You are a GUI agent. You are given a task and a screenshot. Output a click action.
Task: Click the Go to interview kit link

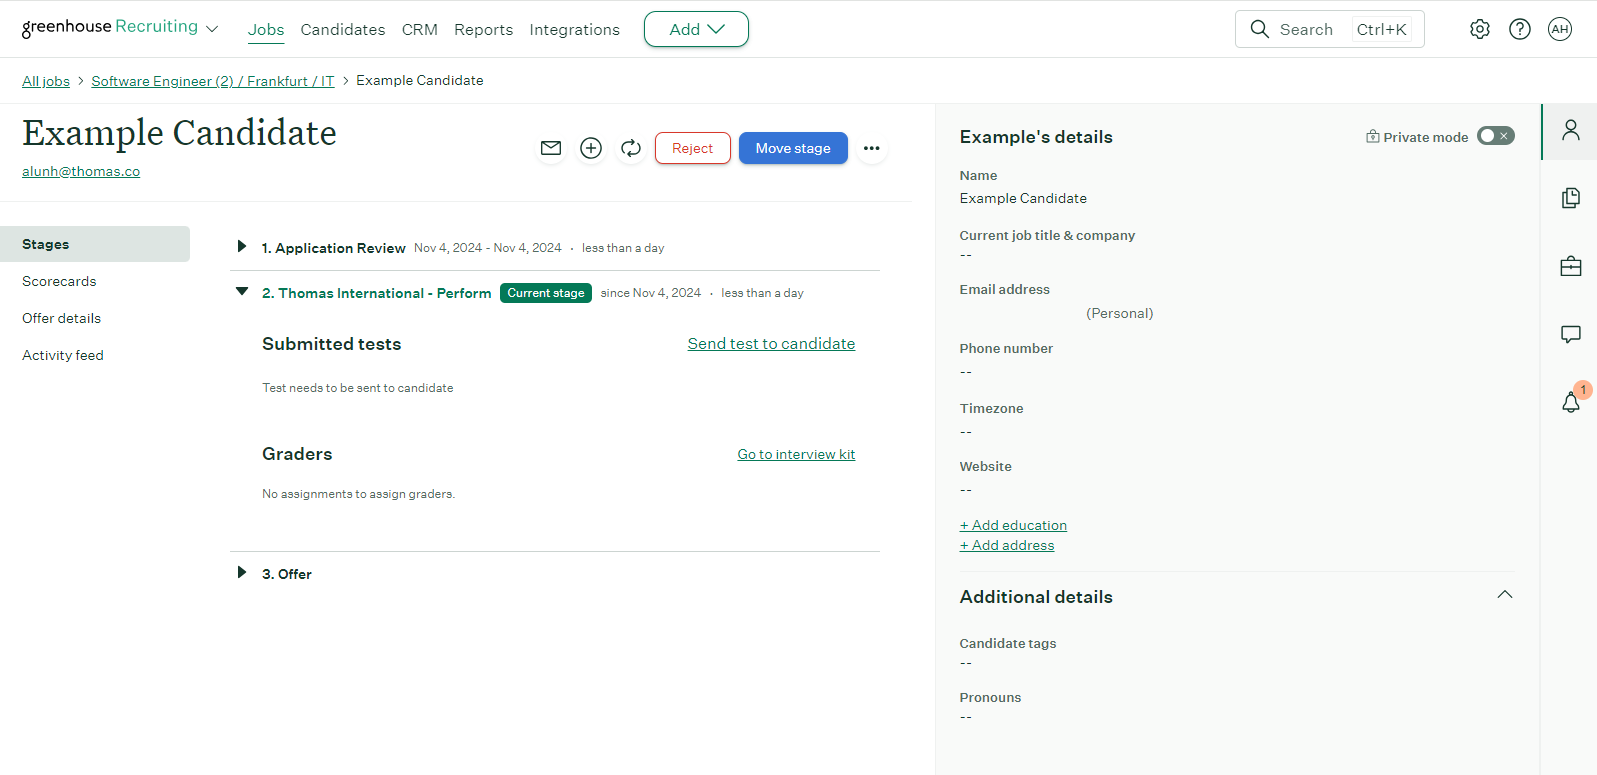pos(796,454)
